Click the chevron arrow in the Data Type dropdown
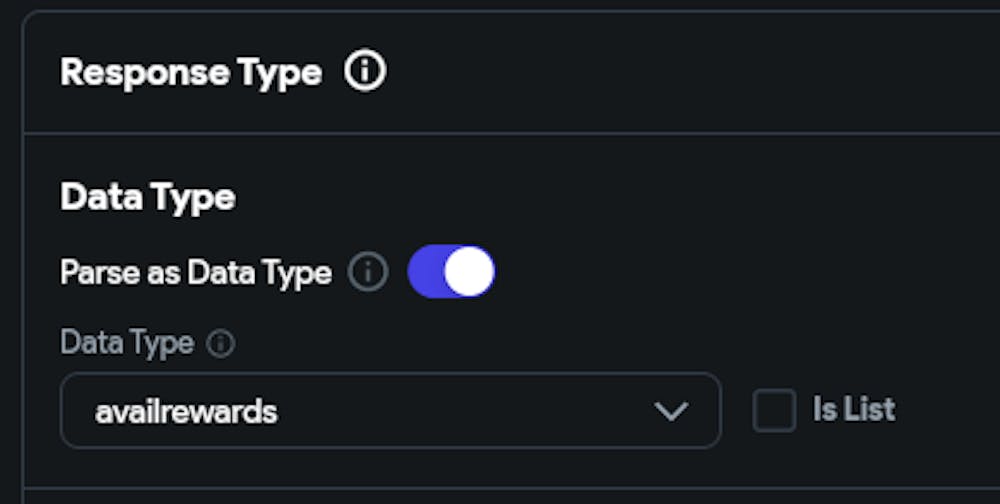The height and width of the screenshot is (504, 1000). [x=670, y=410]
